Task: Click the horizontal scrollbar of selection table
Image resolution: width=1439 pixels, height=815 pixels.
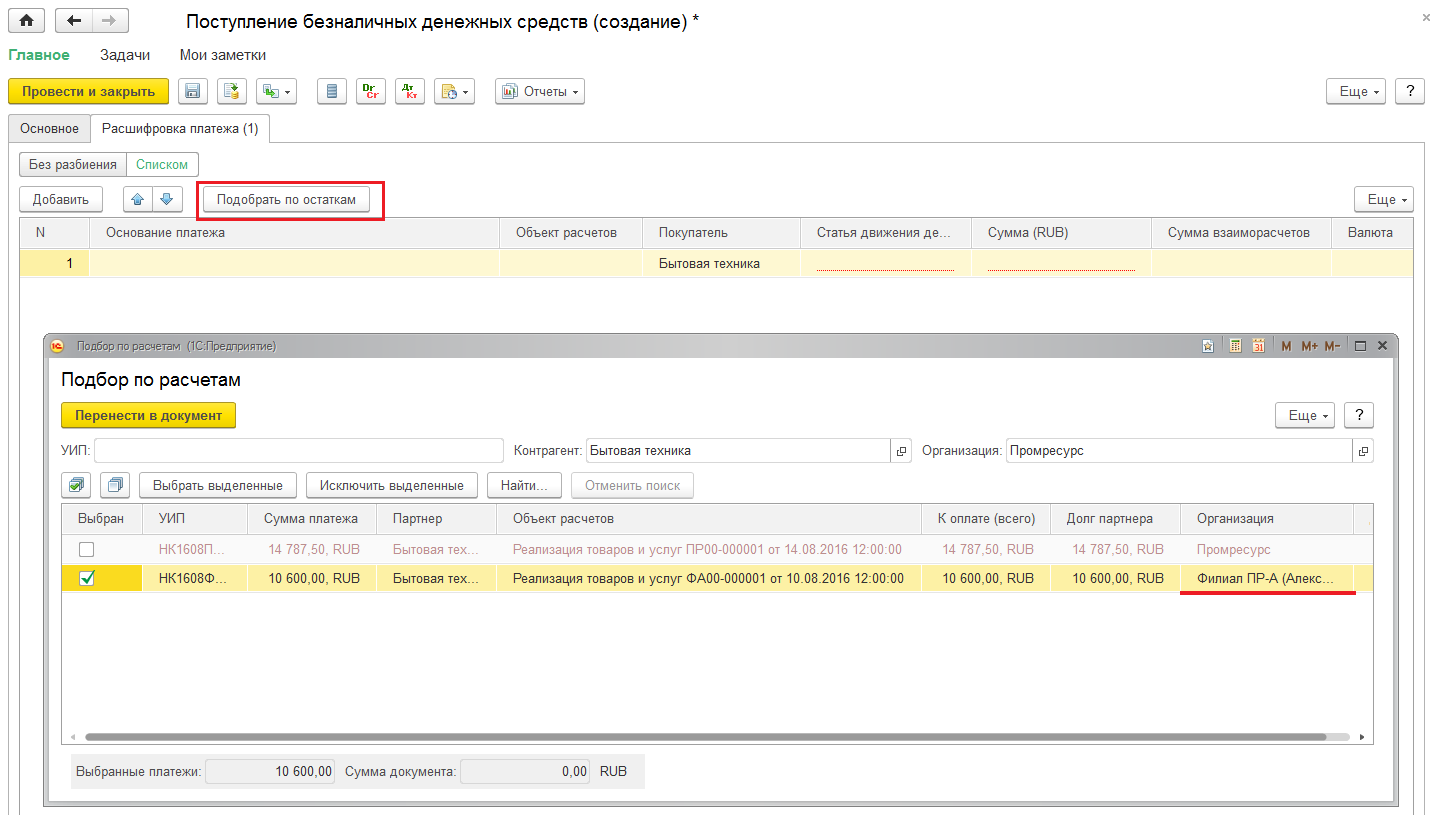Action: pyautogui.click(x=706, y=737)
